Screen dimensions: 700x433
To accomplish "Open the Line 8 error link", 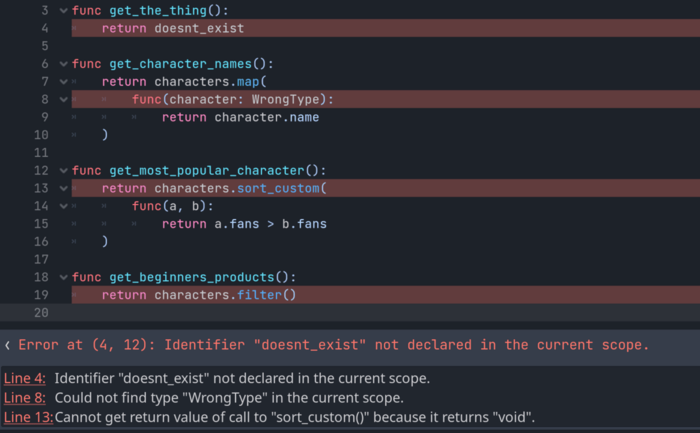I will (25, 397).
